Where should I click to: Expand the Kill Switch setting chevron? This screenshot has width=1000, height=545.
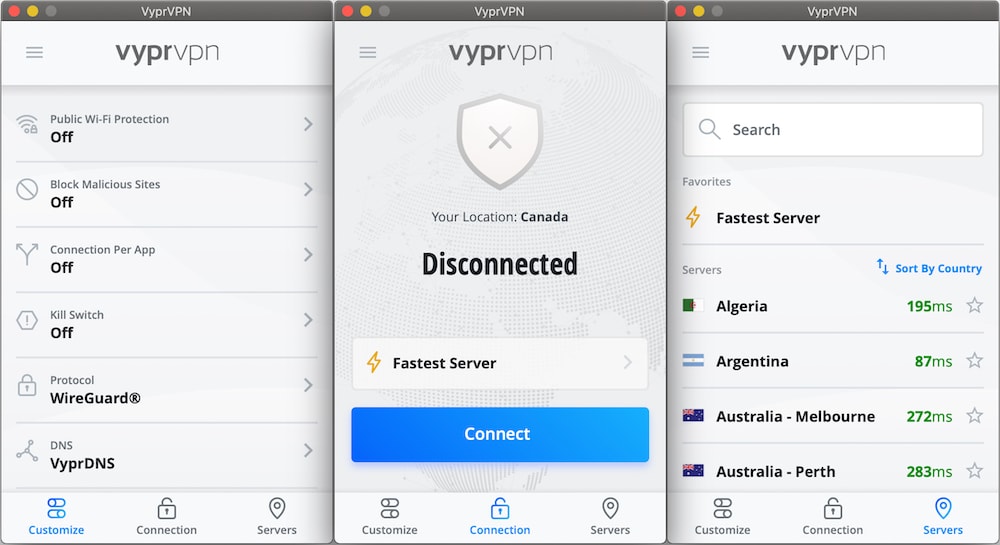[x=308, y=320]
